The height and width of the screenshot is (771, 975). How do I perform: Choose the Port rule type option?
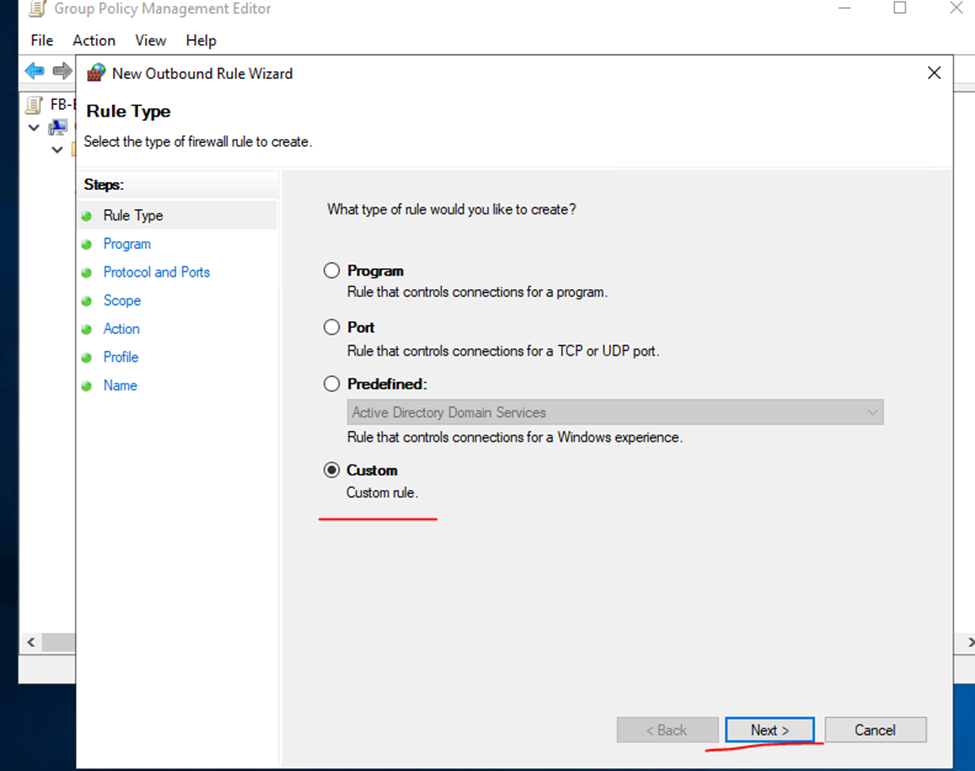pyautogui.click(x=332, y=327)
